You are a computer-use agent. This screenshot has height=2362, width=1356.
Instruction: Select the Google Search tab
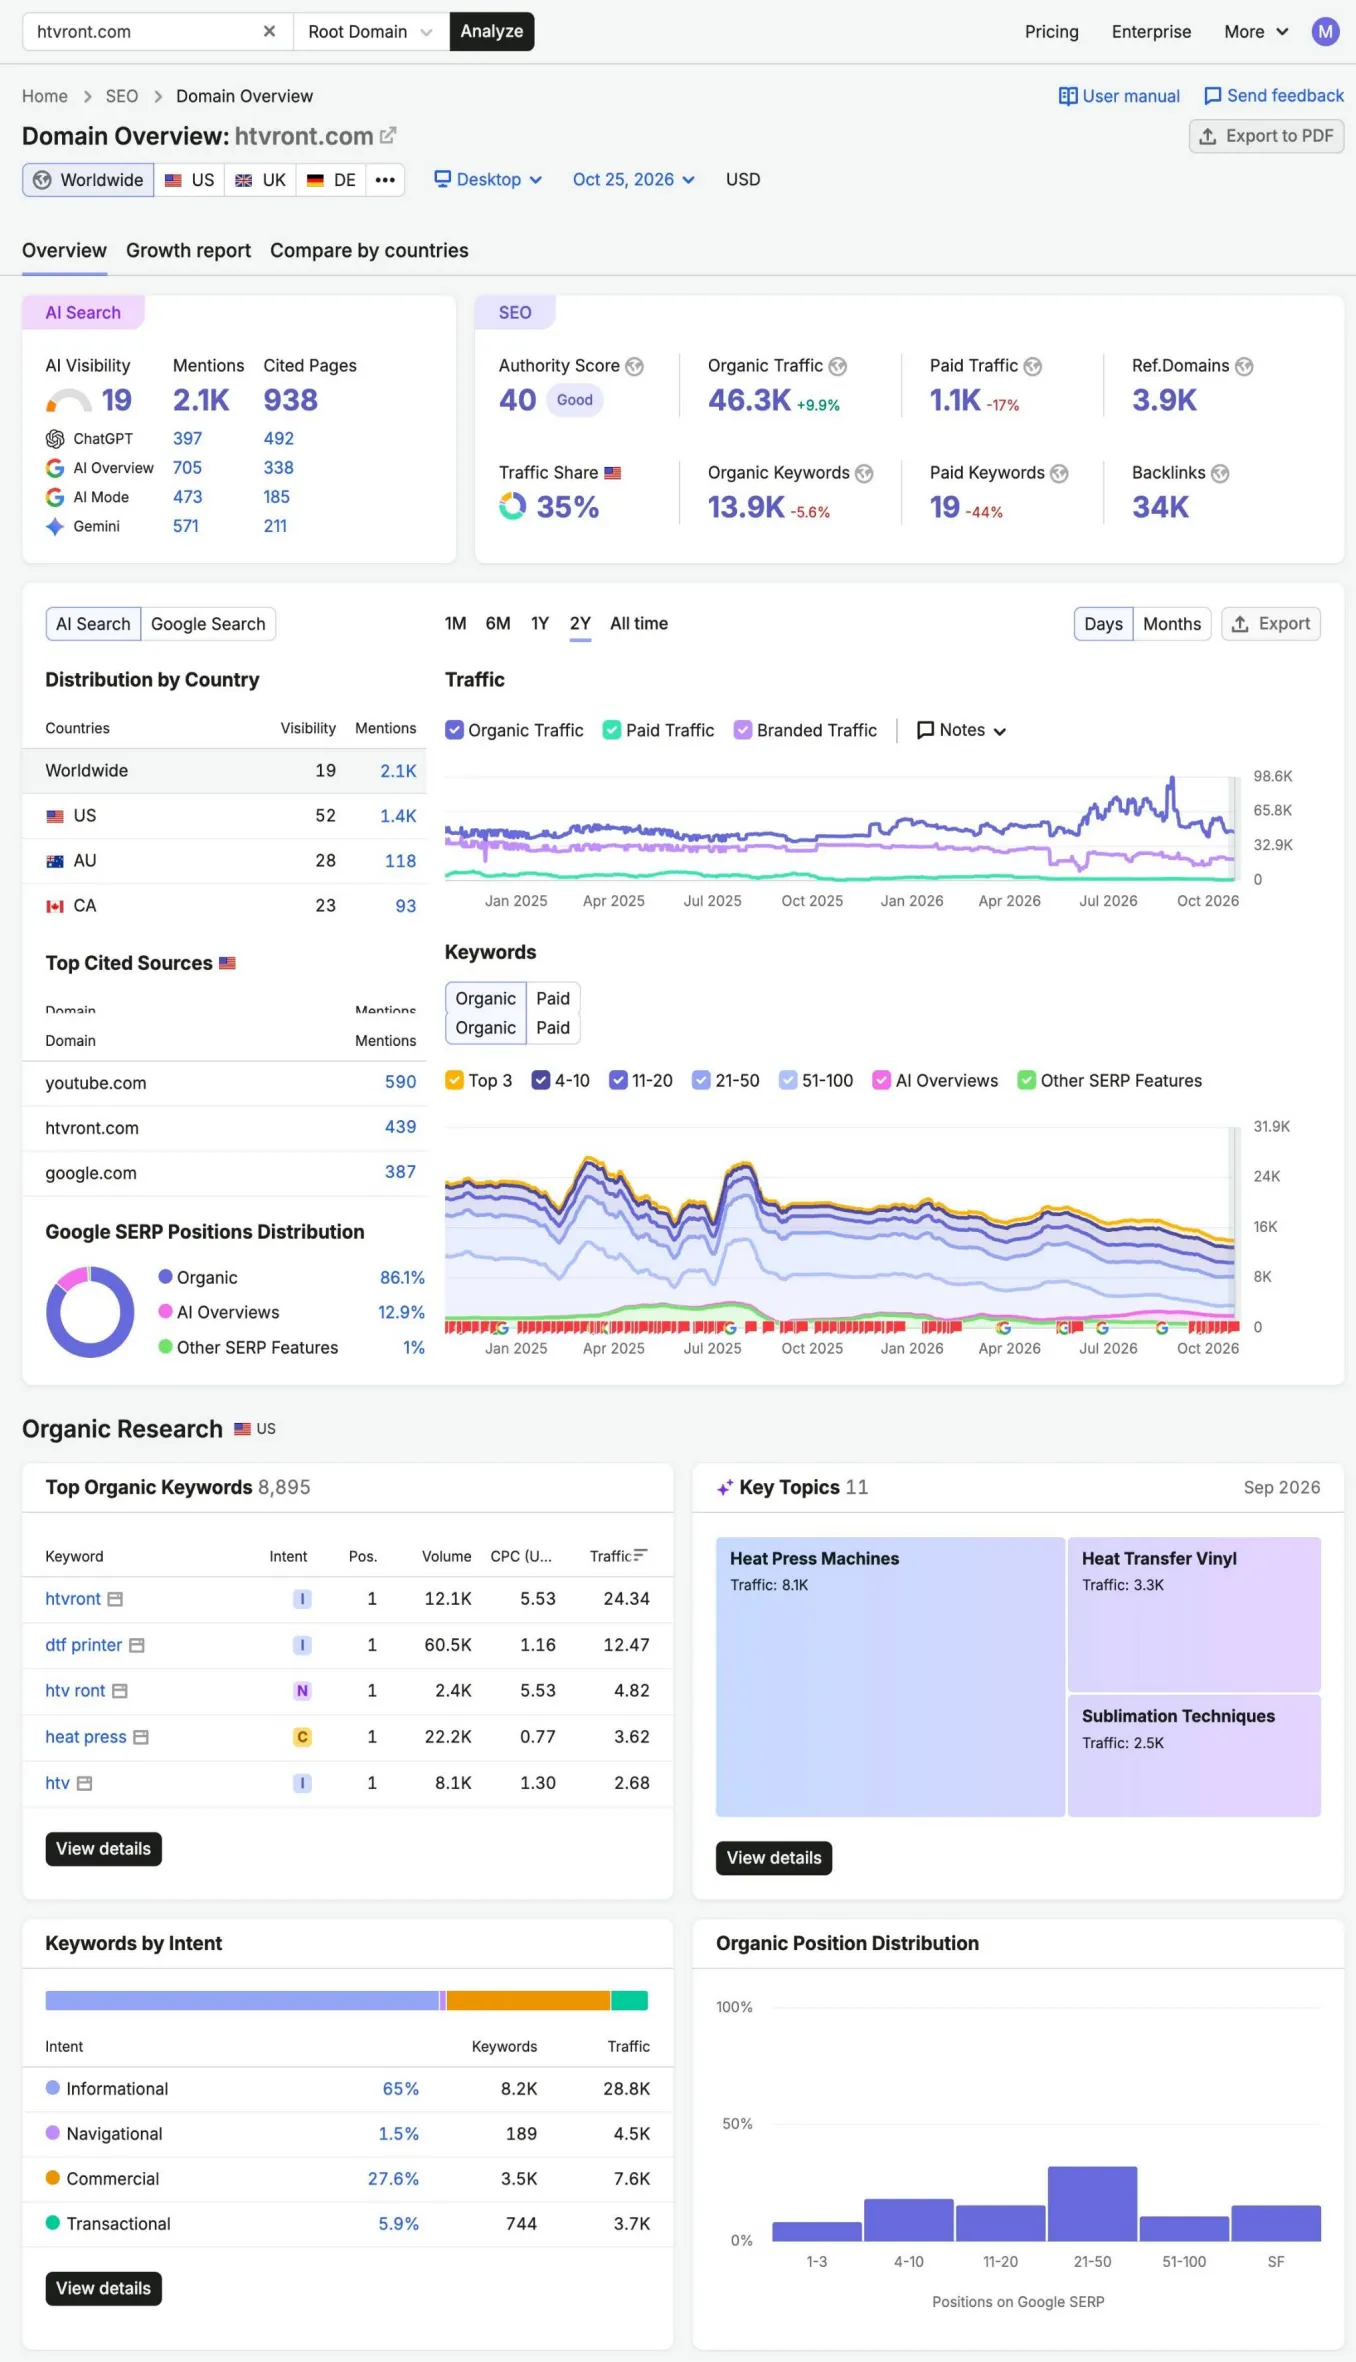coord(208,624)
